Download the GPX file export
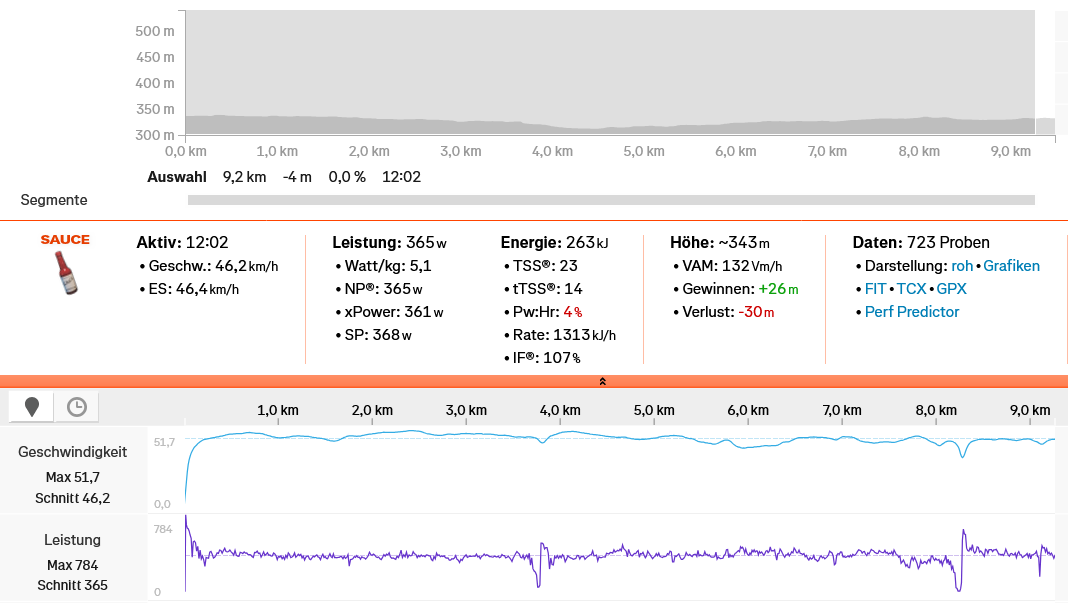 pyautogui.click(x=951, y=289)
